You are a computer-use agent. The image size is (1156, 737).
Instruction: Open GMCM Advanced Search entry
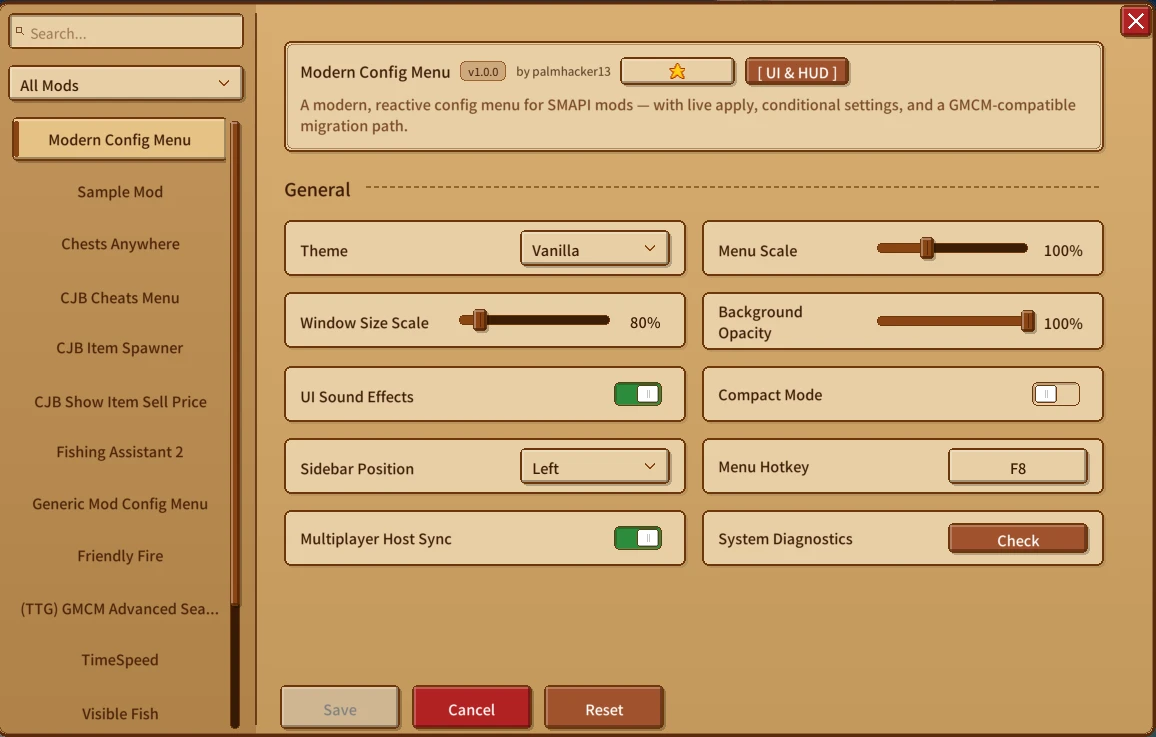[x=120, y=609]
